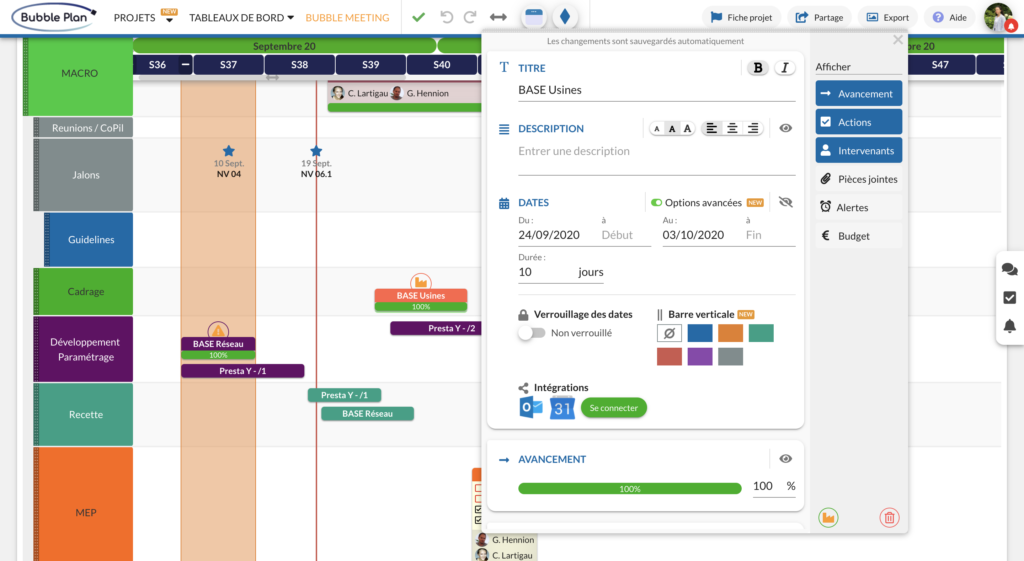Open the BUBBLE MEETING menu
This screenshot has height=561, width=1024.
coord(347,18)
